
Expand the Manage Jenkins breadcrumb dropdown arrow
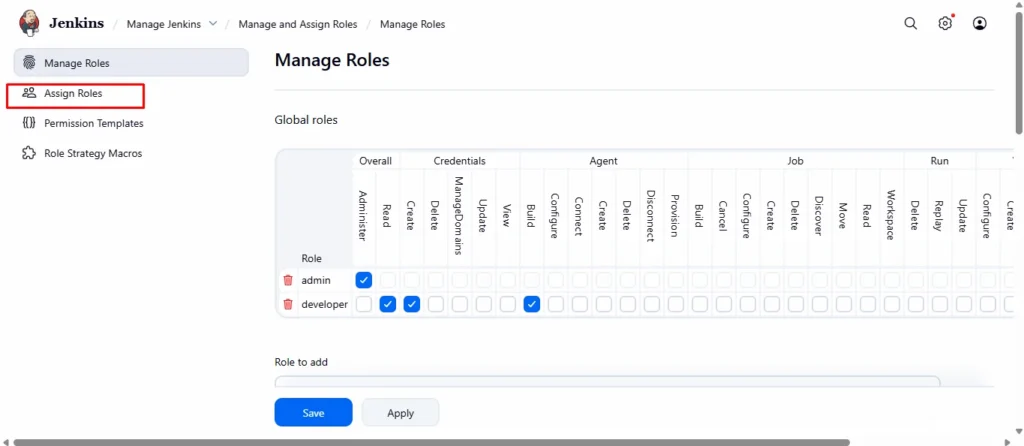[212, 24]
